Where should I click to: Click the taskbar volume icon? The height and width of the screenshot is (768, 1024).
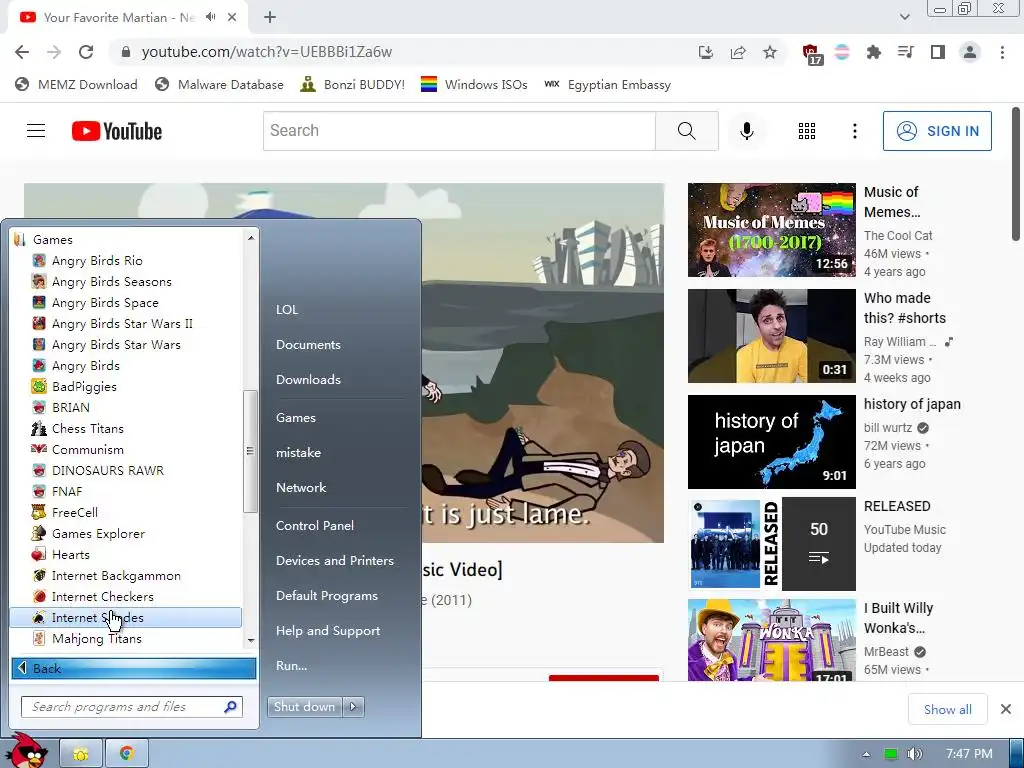point(915,754)
